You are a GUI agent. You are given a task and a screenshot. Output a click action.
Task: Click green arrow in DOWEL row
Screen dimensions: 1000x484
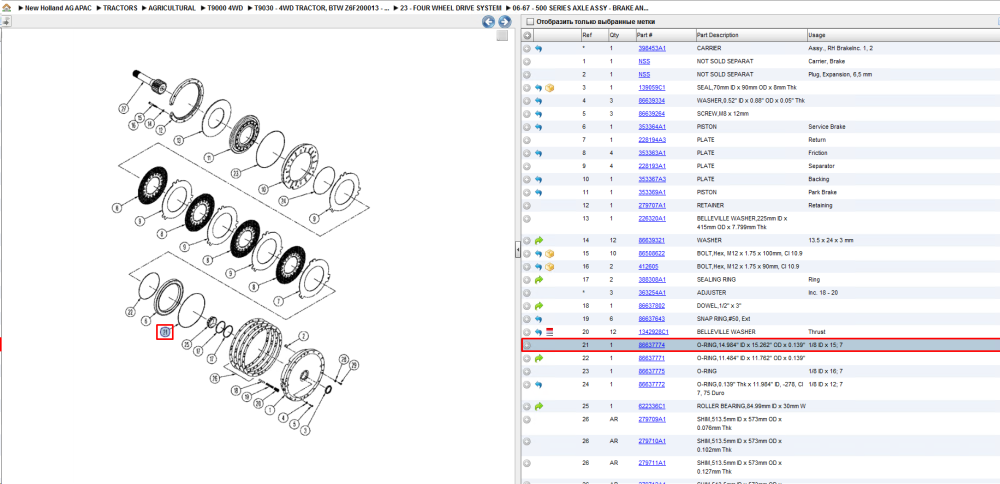(539, 305)
